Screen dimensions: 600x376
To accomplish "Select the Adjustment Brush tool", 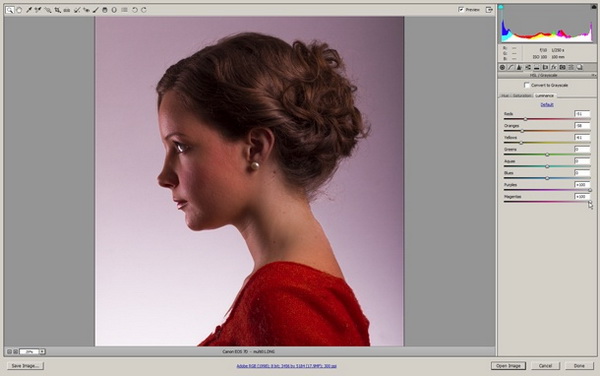I will (96, 10).
